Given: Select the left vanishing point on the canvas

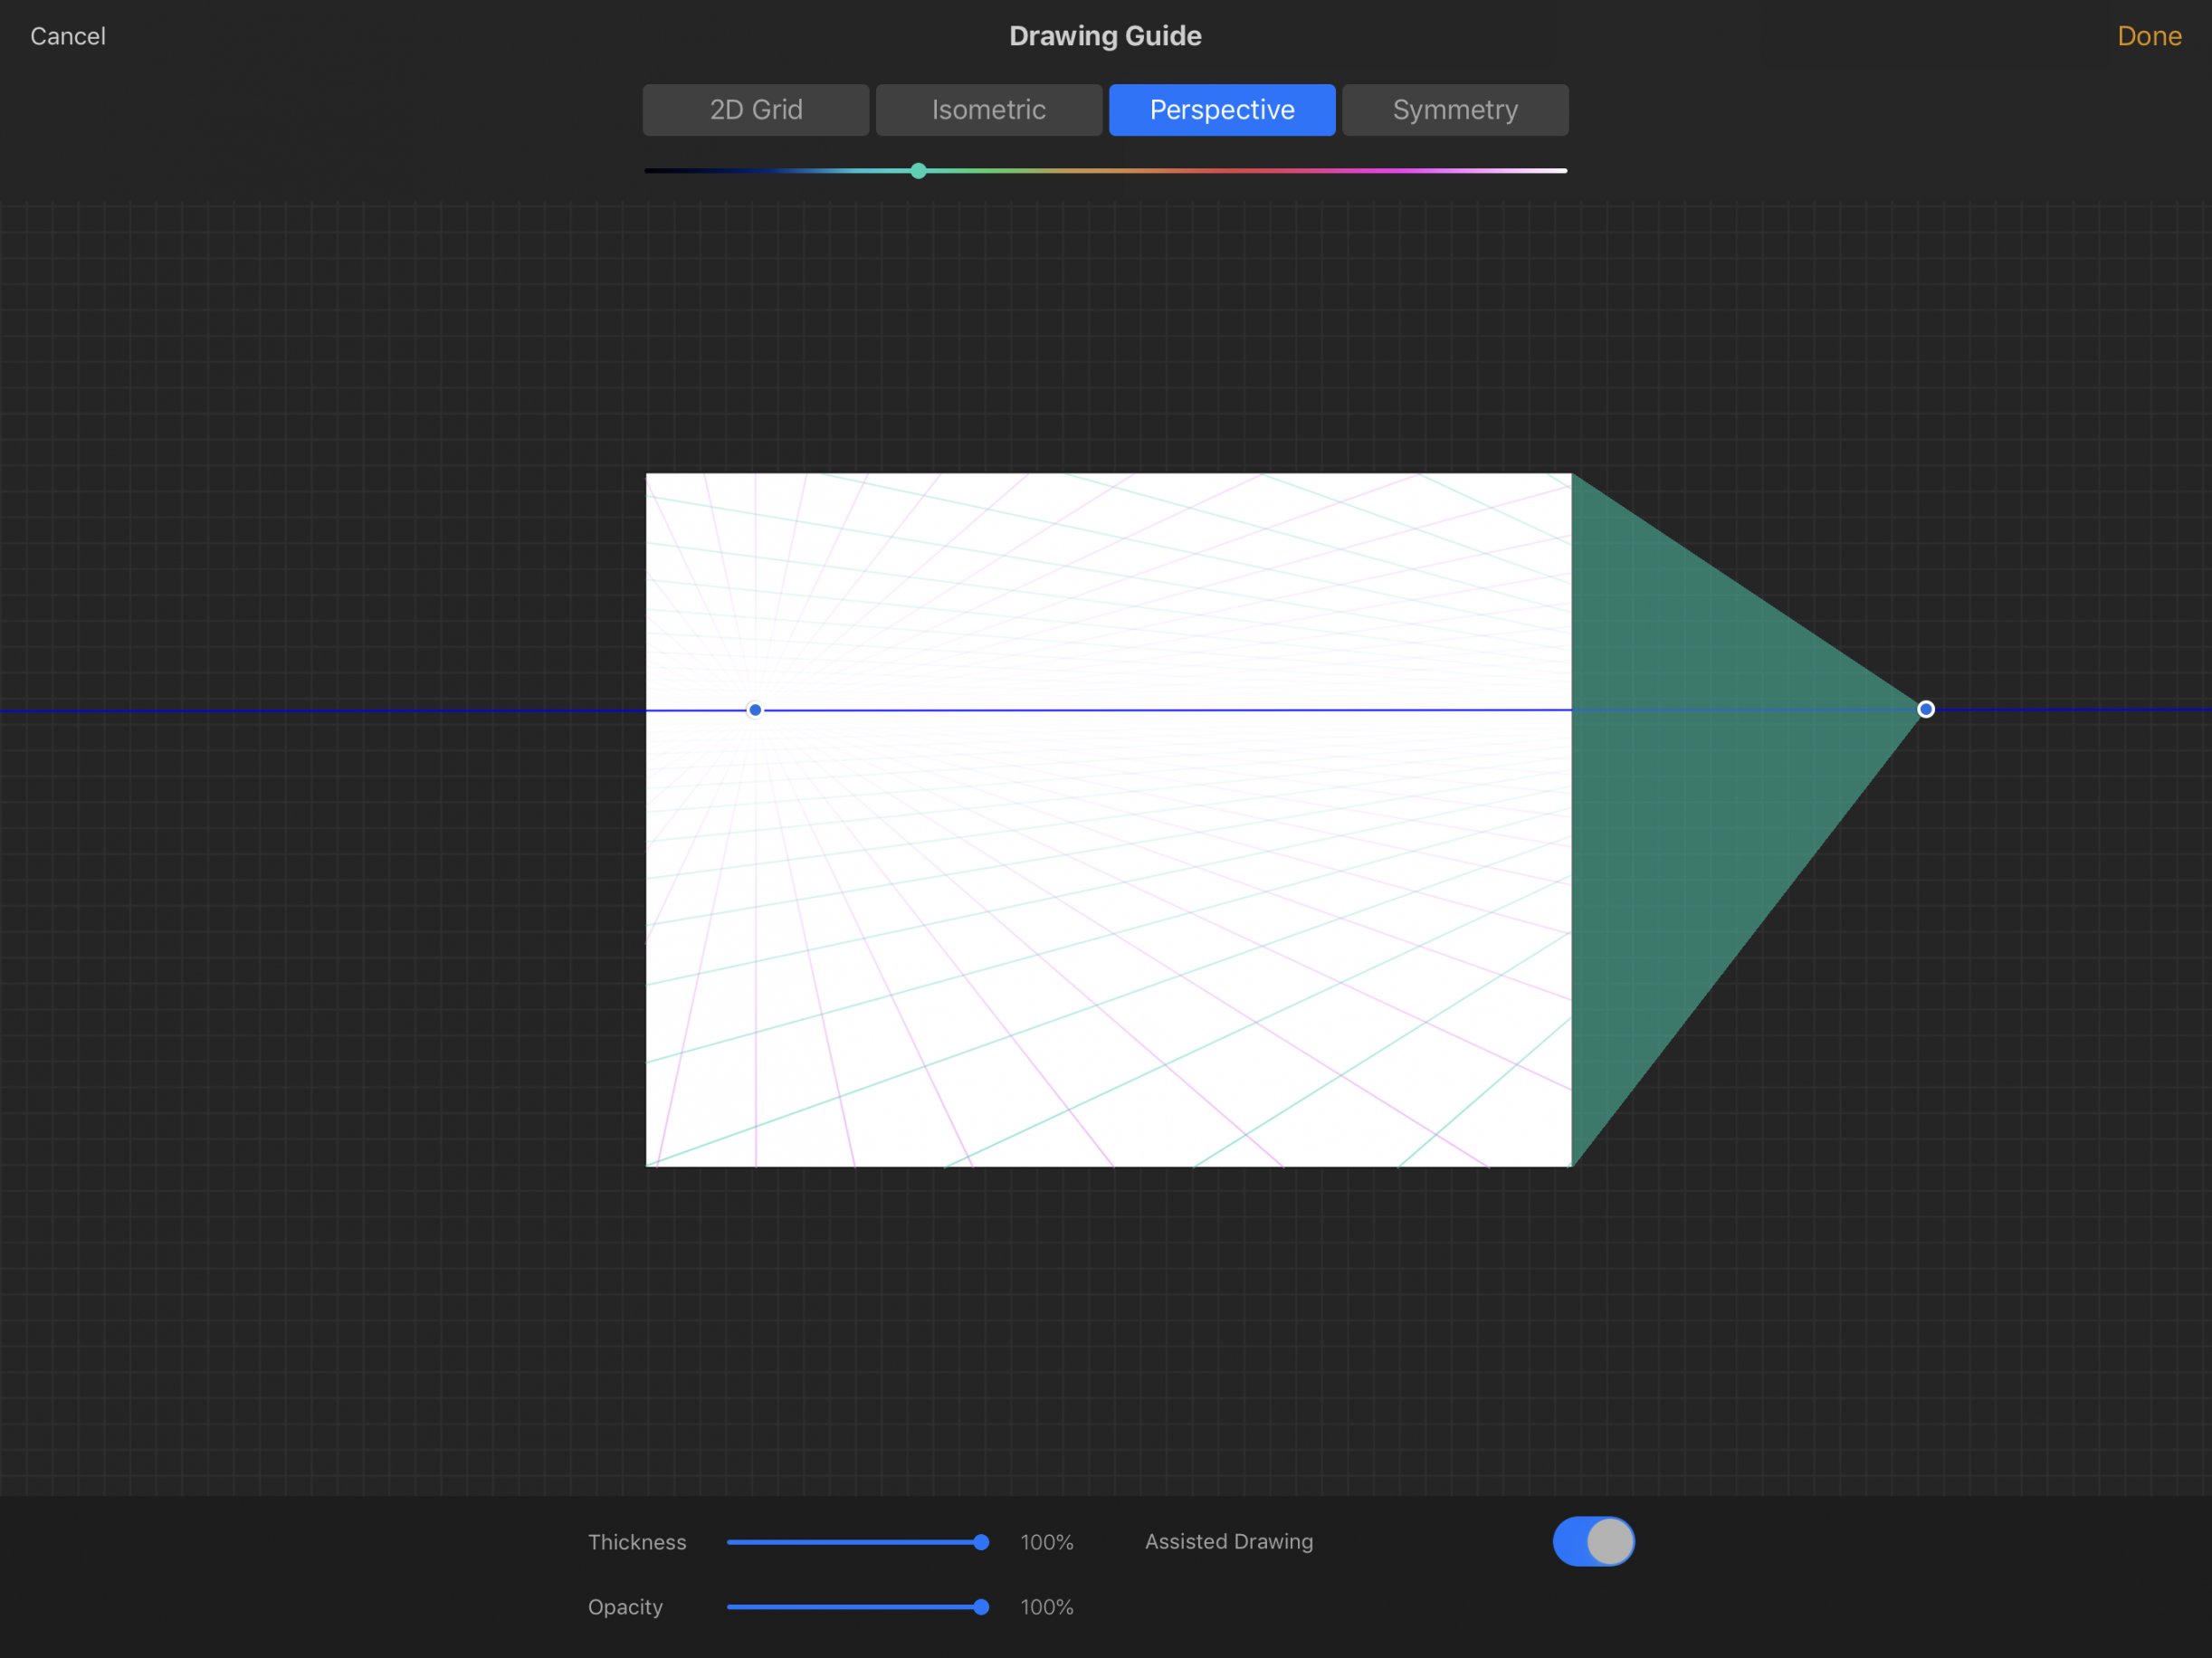Looking at the screenshot, I should coord(755,710).
